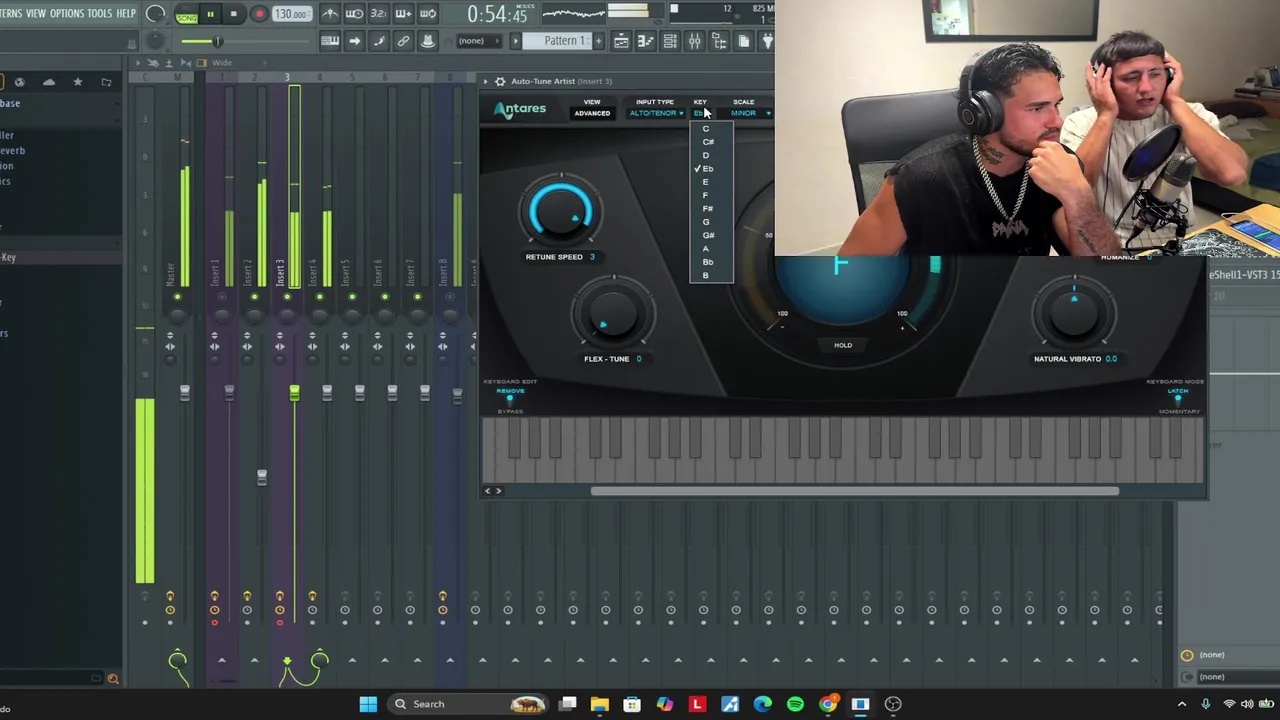Viewport: 1280px width, 720px height.
Task: Open the mixer view icon
Action: coord(694,41)
